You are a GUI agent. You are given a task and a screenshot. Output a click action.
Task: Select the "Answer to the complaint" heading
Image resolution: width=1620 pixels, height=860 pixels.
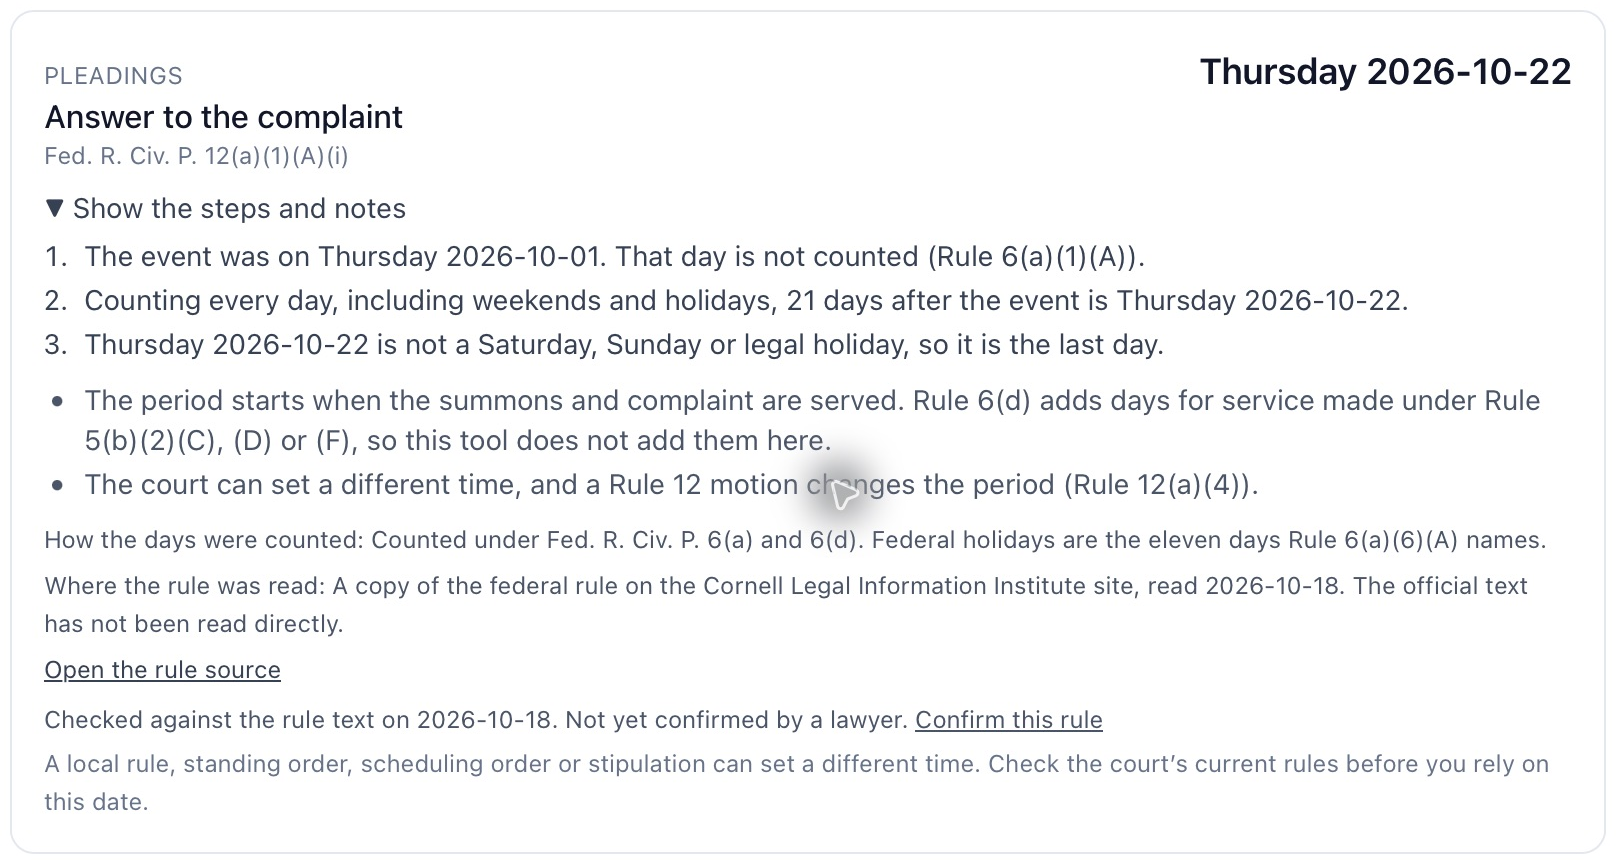[223, 117]
